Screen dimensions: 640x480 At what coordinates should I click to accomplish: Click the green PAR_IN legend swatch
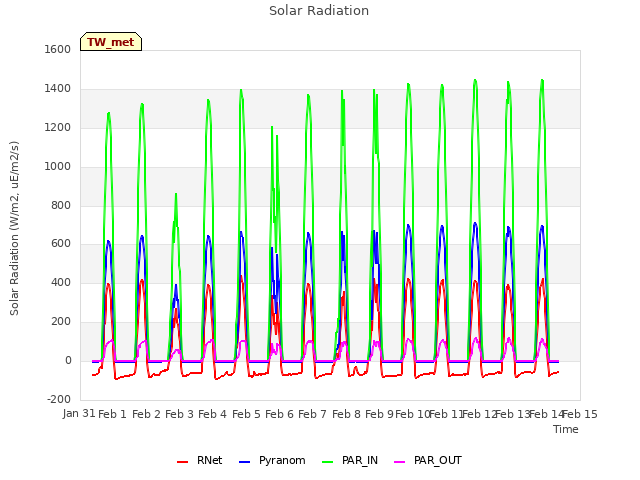[x=328, y=462]
